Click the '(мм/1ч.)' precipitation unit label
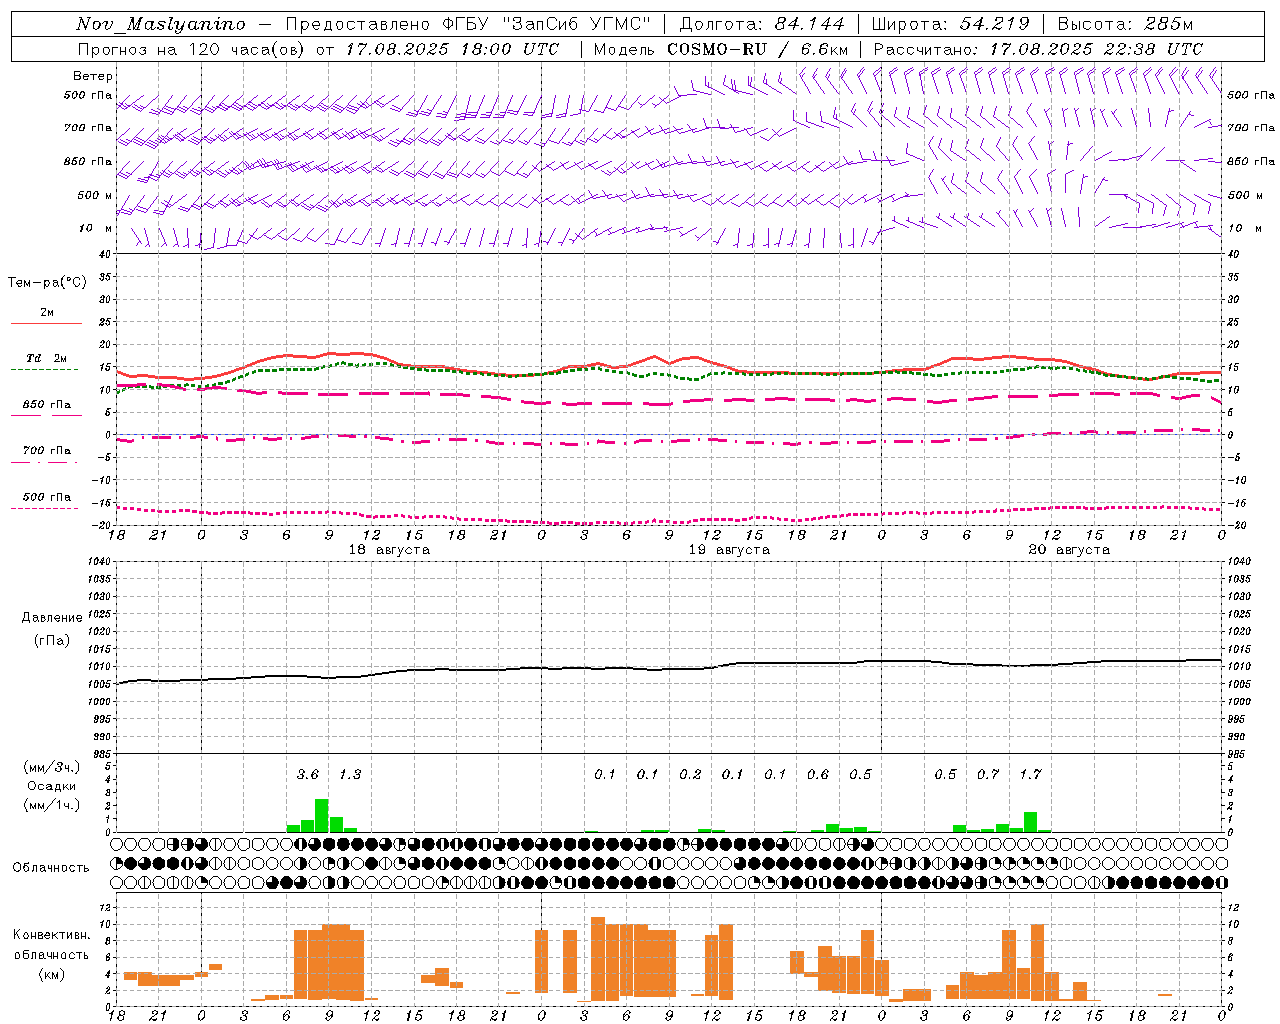This screenshot has width=1280, height=1024. tap(51, 805)
